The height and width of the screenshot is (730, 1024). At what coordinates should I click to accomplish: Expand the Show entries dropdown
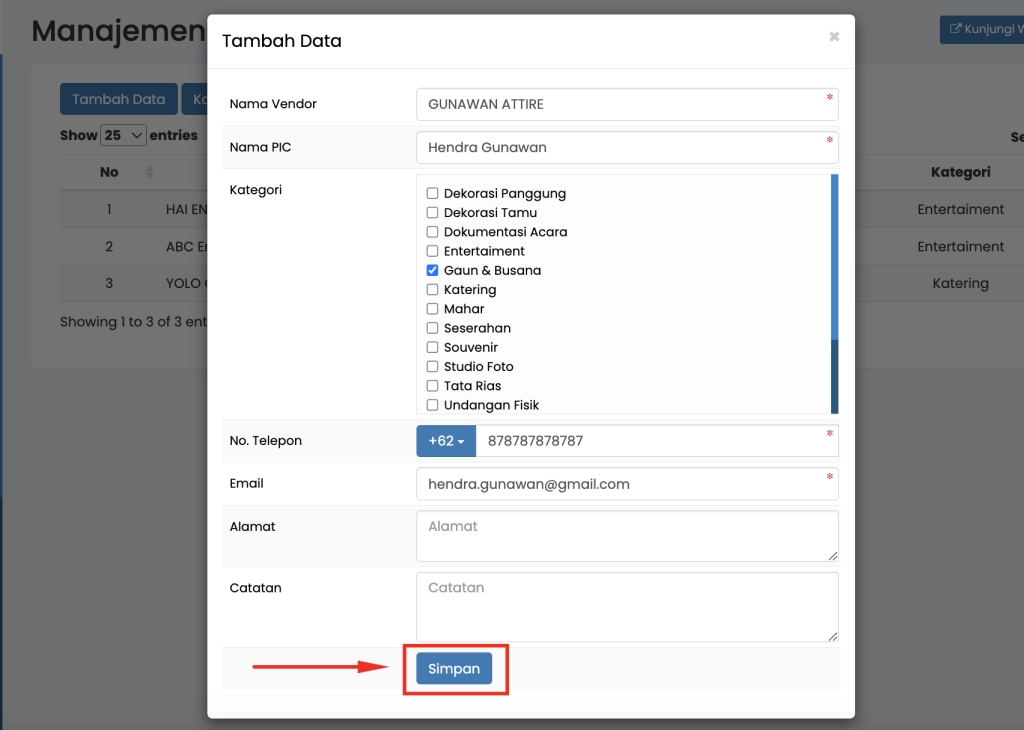click(124, 135)
